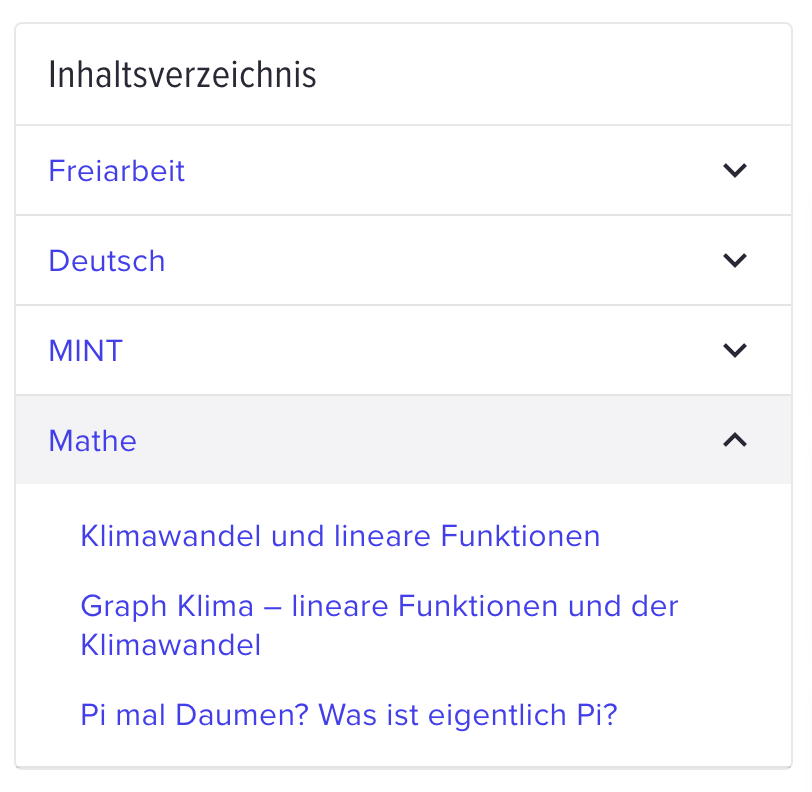This screenshot has width=812, height=792.
Task: Click empty space in Deutsch row
Action: (x=440, y=260)
